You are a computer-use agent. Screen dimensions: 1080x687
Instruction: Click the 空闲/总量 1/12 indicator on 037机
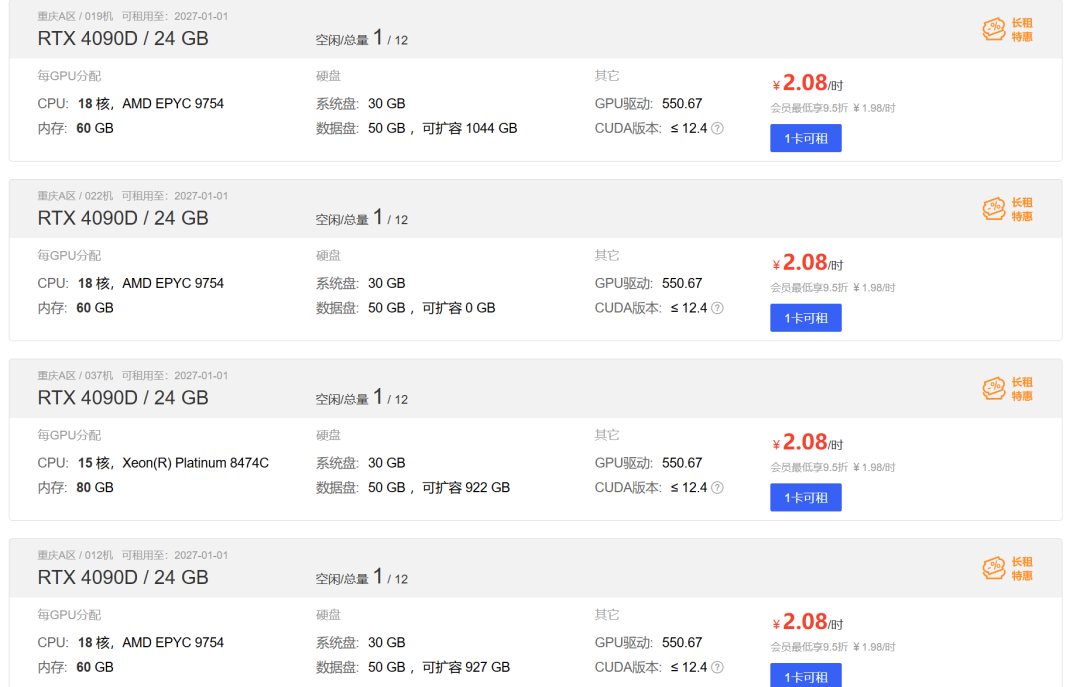click(362, 398)
